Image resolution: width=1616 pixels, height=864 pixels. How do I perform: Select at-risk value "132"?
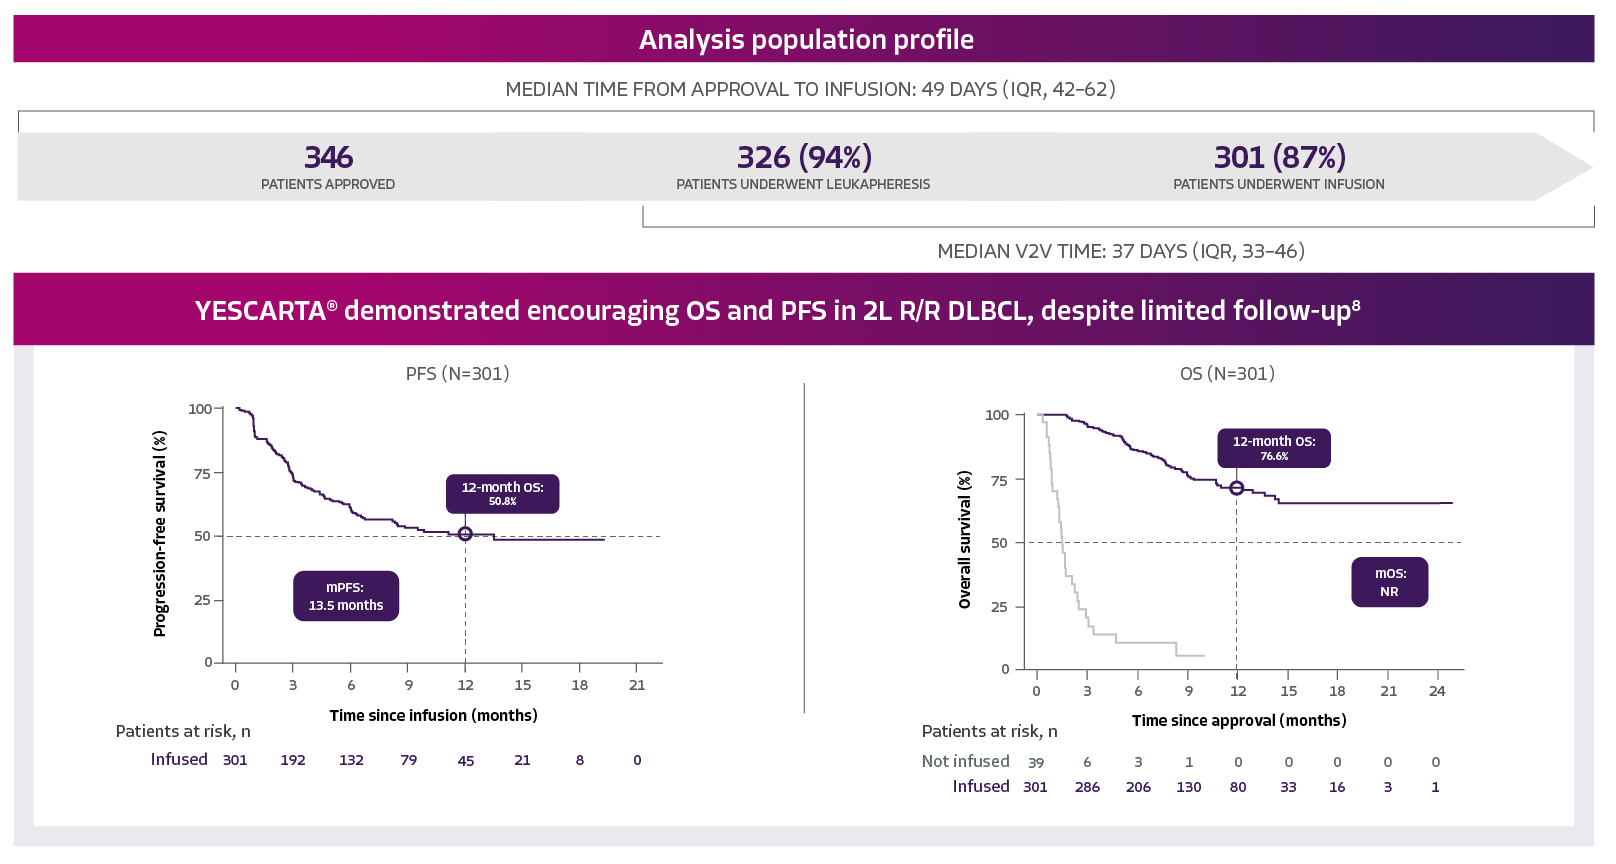click(x=351, y=760)
